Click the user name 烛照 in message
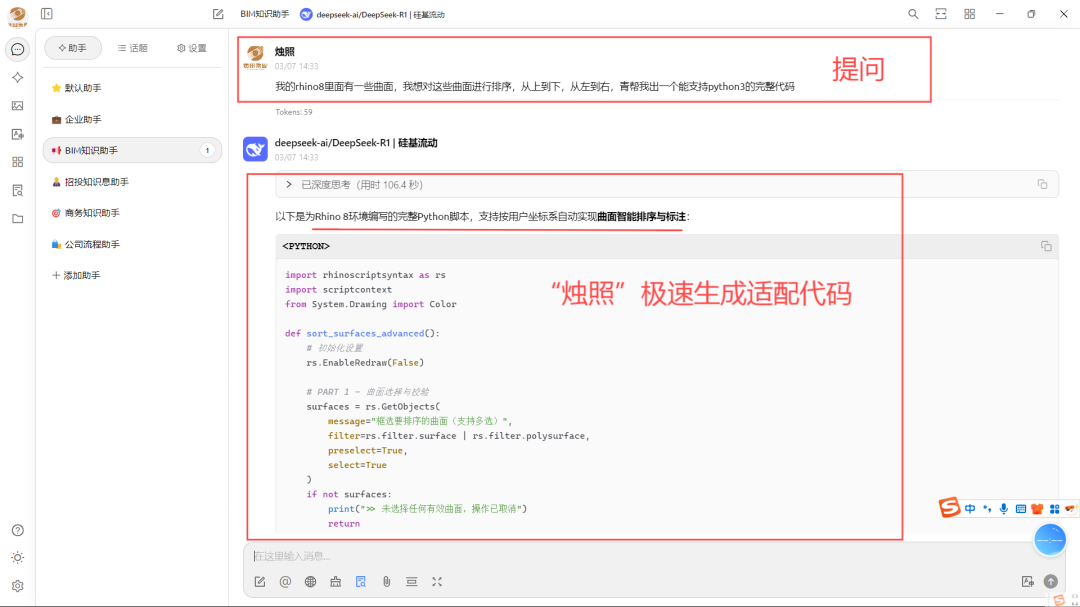 (x=284, y=52)
